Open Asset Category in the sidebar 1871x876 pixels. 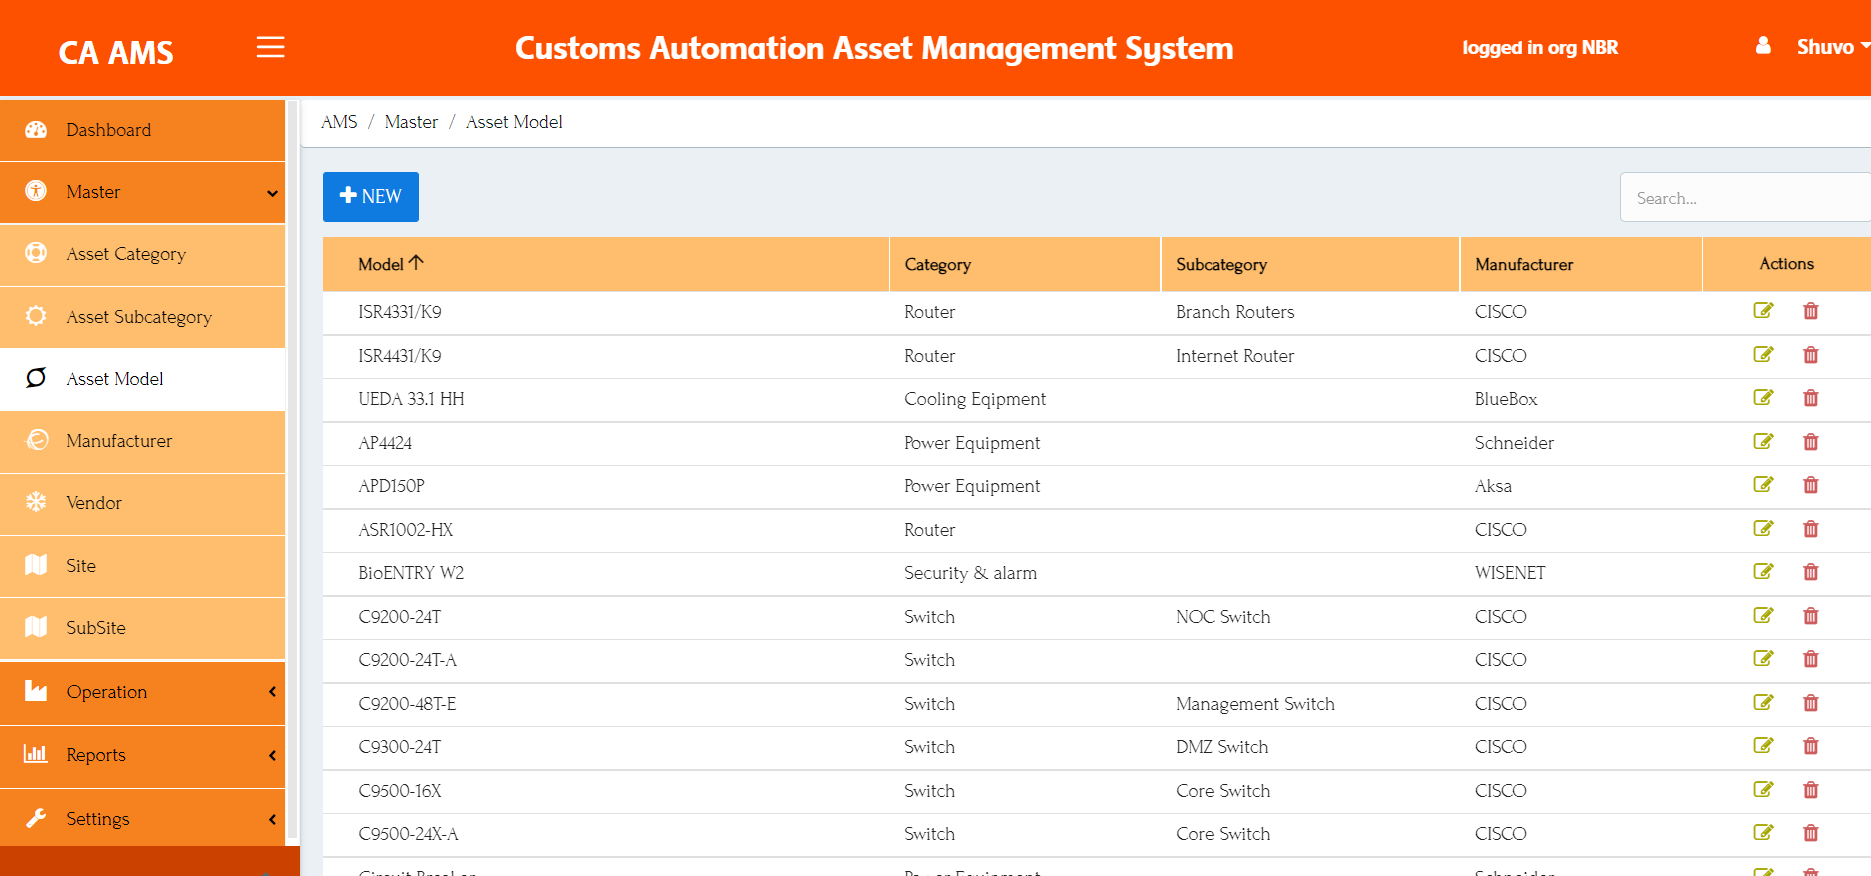point(142,254)
